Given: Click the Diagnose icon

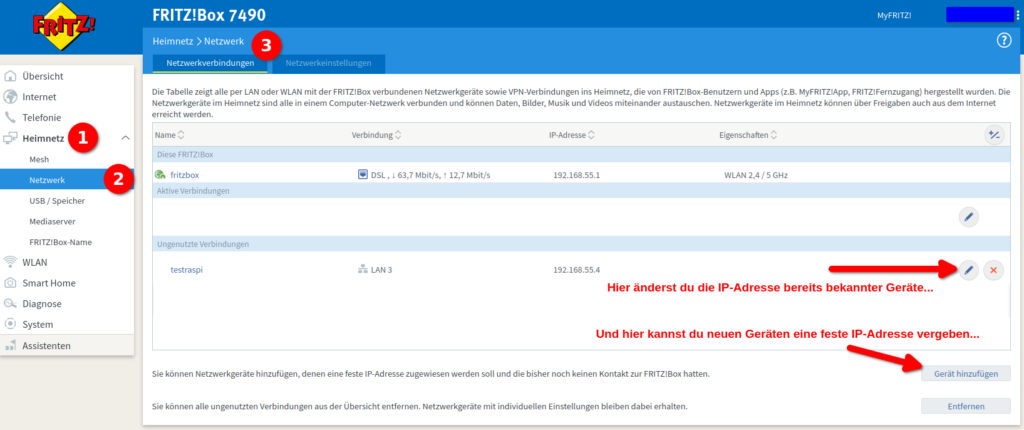Looking at the screenshot, I should pyautogui.click(x=10, y=304).
